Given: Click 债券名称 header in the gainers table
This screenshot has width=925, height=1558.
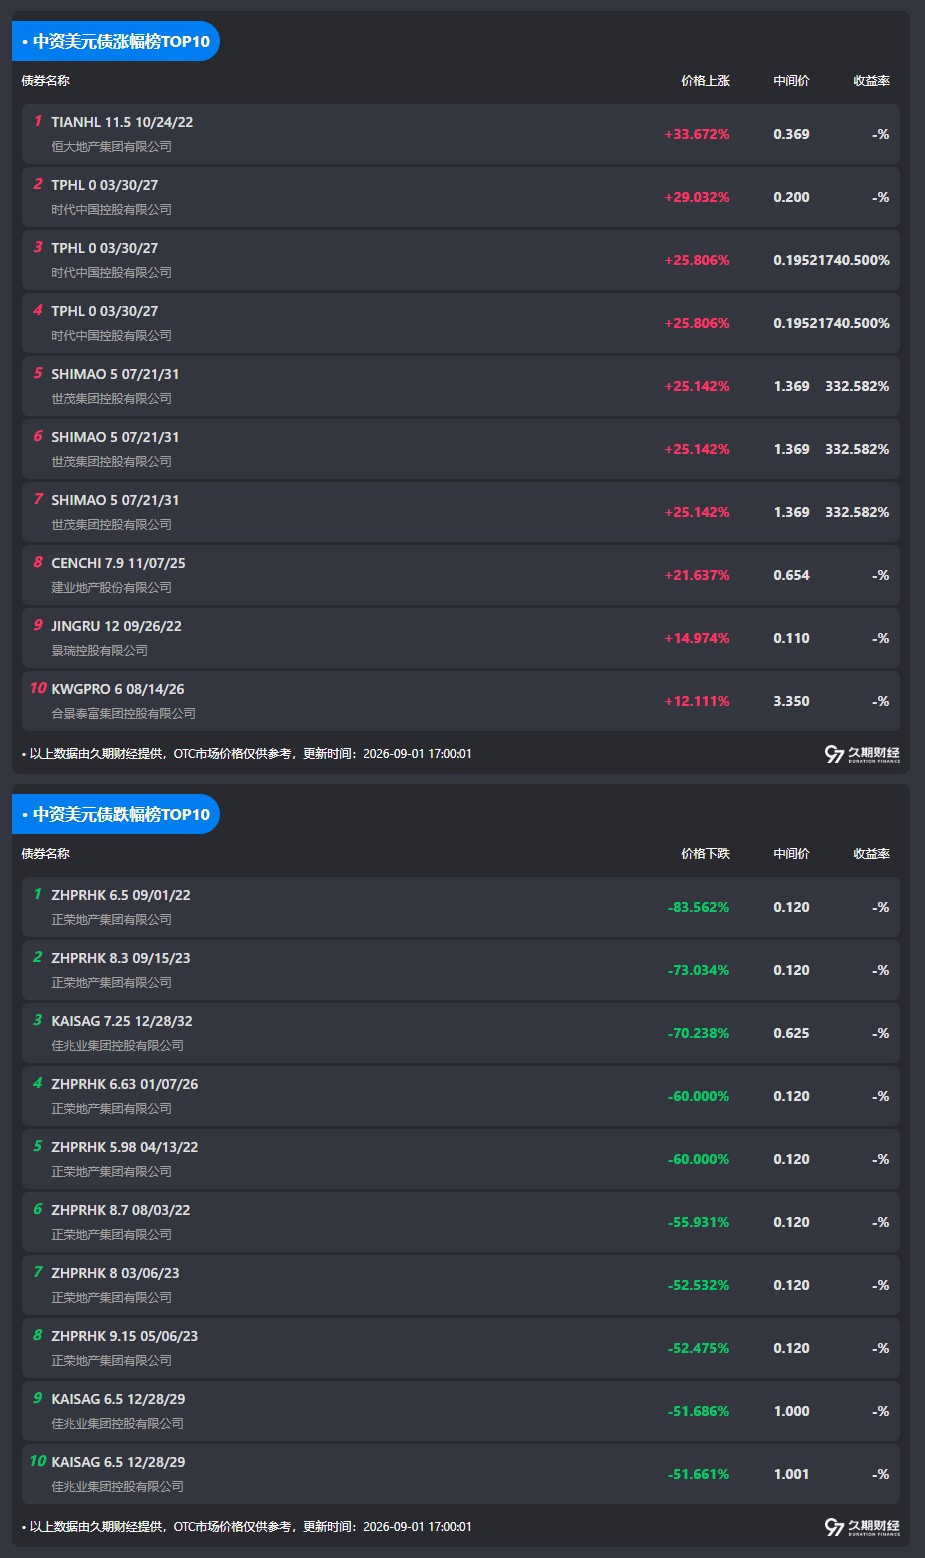Looking at the screenshot, I should (x=46, y=81).
